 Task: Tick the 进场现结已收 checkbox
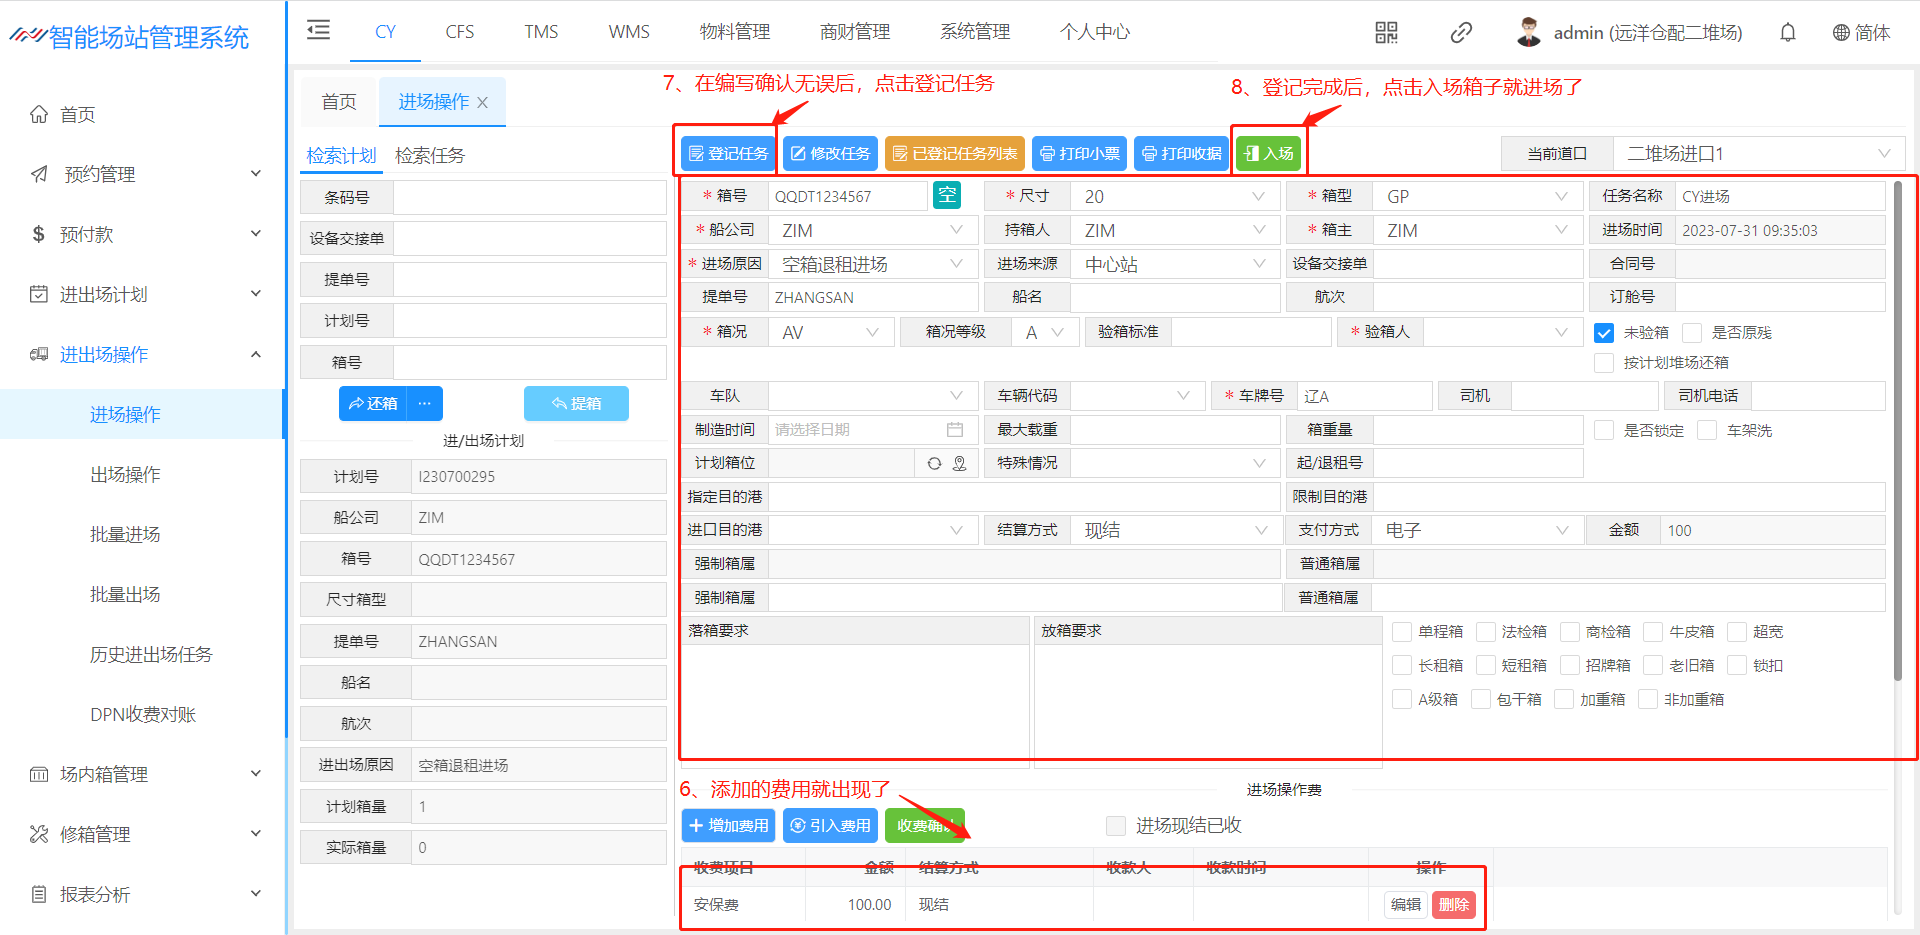pos(1116,826)
